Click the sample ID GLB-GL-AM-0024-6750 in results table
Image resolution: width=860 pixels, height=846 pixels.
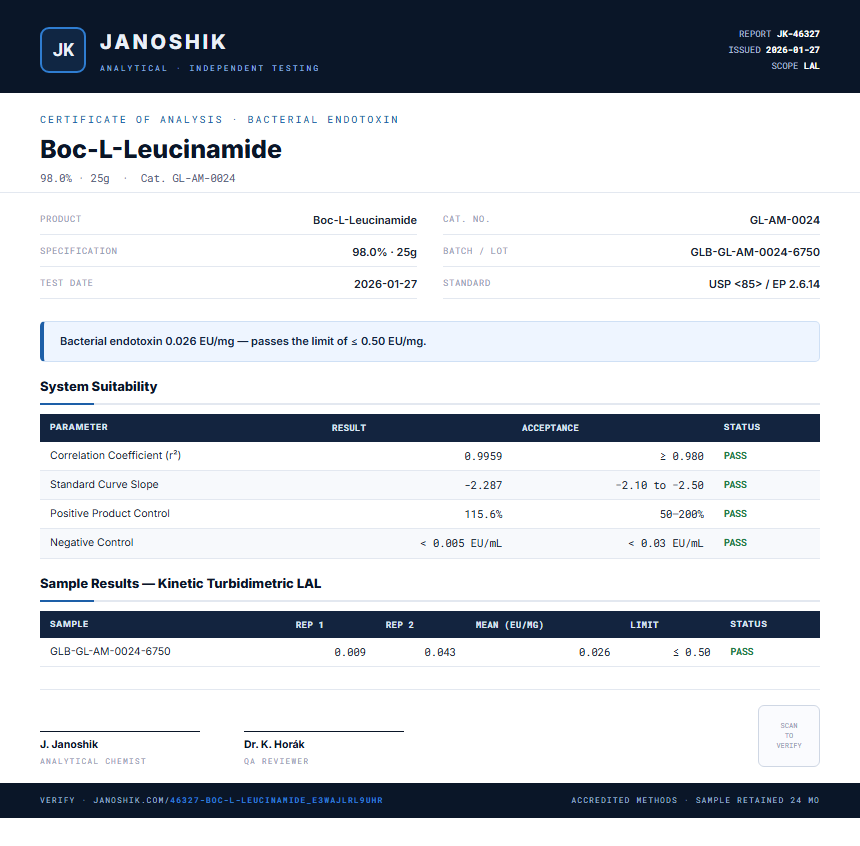[110, 651]
